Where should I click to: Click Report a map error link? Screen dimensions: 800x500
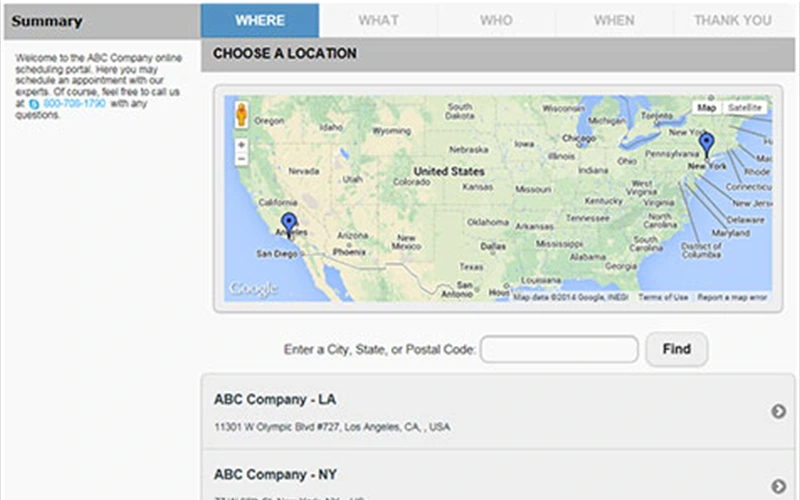click(x=733, y=297)
